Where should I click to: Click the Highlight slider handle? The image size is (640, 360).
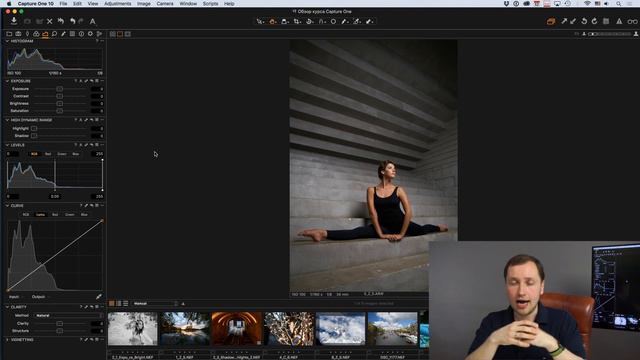[x=34, y=128]
